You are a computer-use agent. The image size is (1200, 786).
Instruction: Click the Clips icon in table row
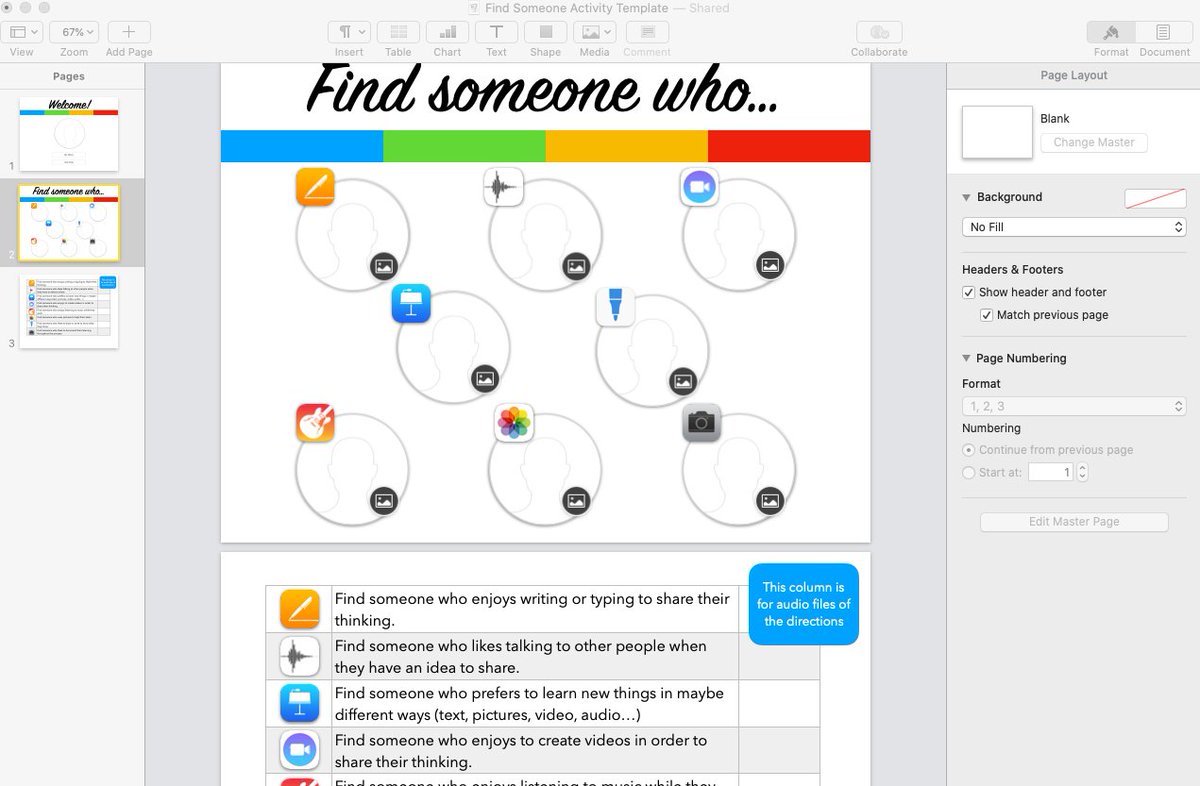pos(299,750)
